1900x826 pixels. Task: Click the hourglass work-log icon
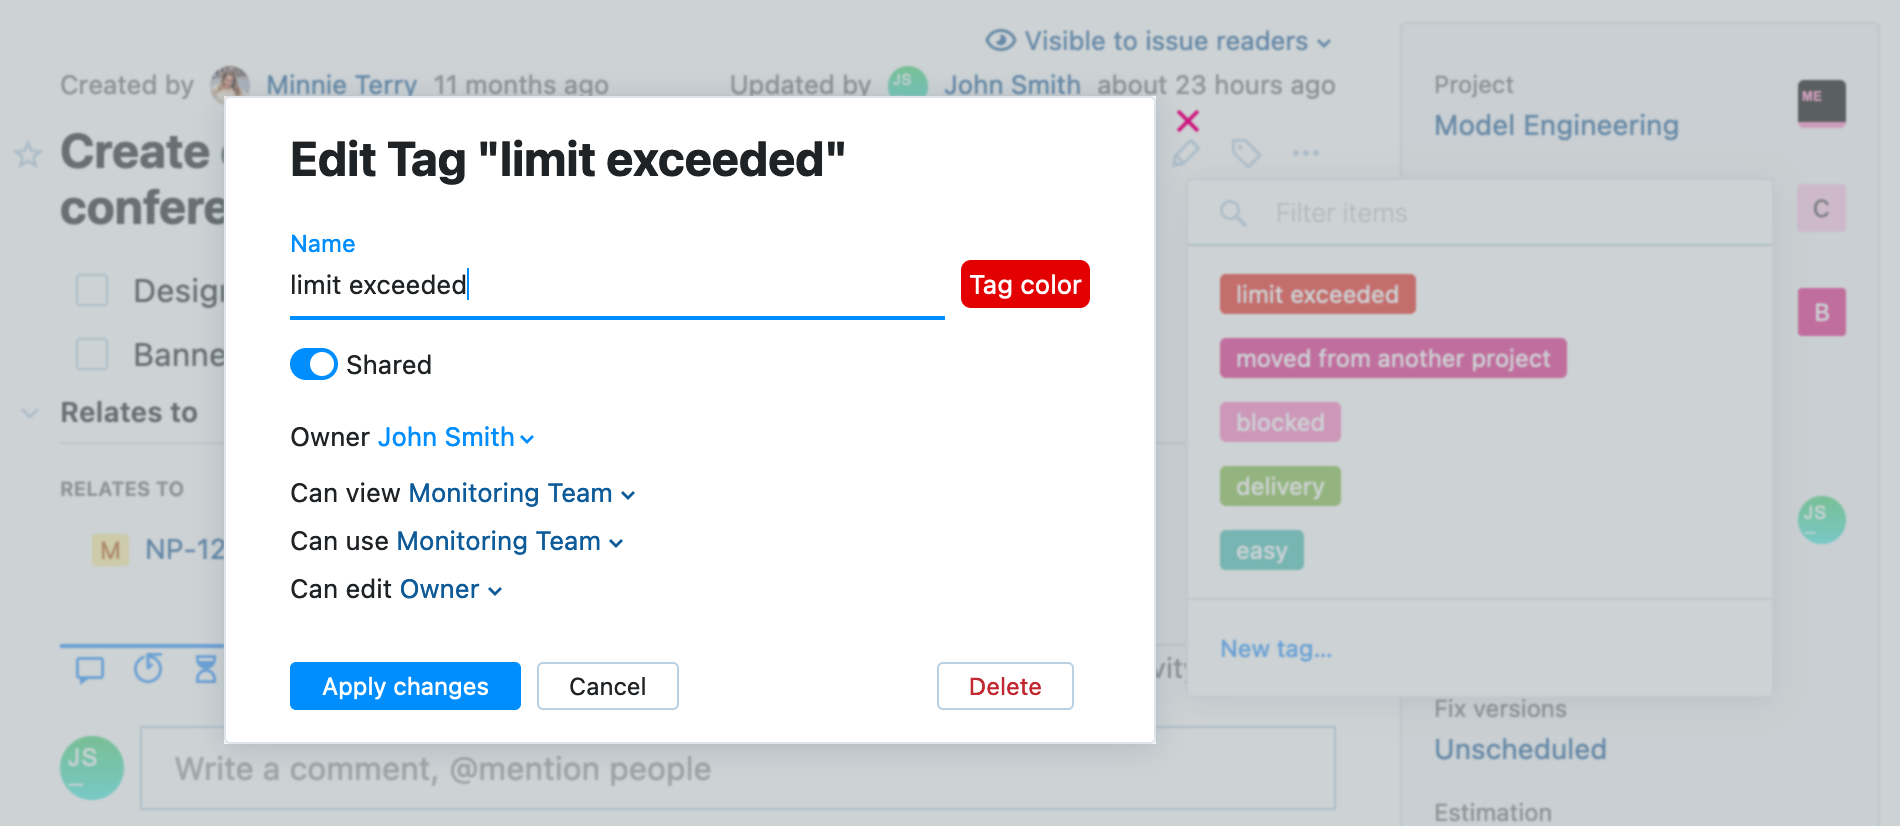[x=204, y=670]
